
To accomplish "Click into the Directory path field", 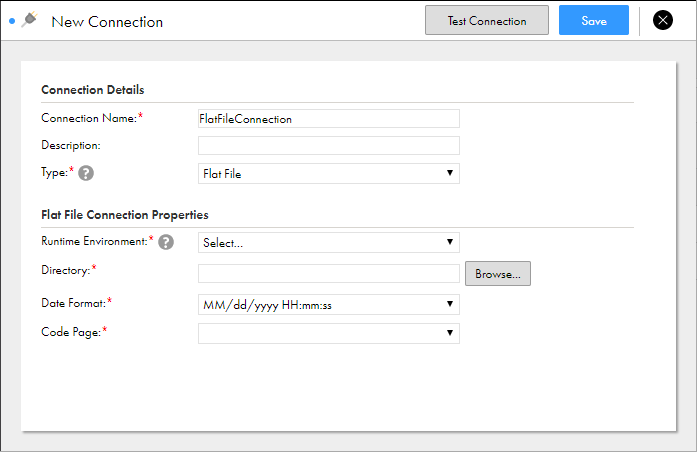I will click(328, 273).
